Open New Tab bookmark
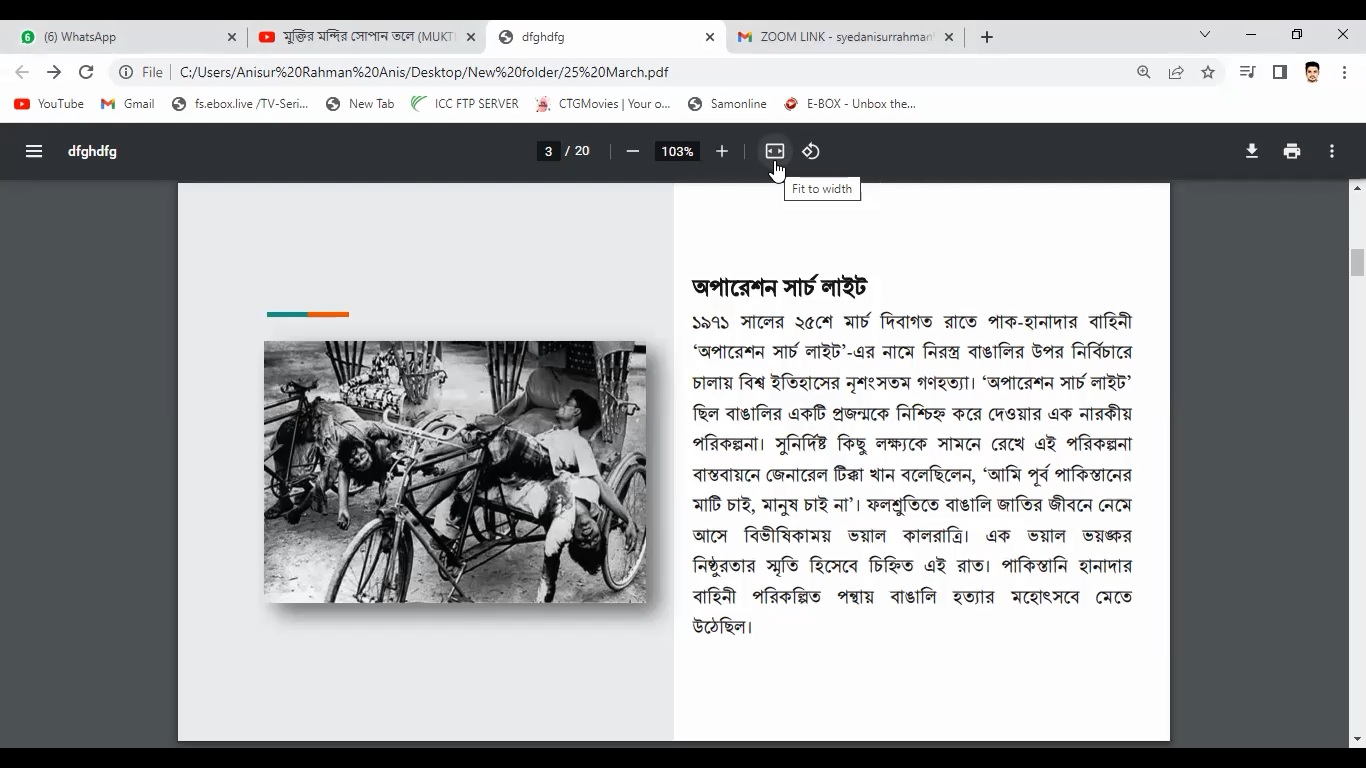This screenshot has height=768, width=1366. coord(360,104)
